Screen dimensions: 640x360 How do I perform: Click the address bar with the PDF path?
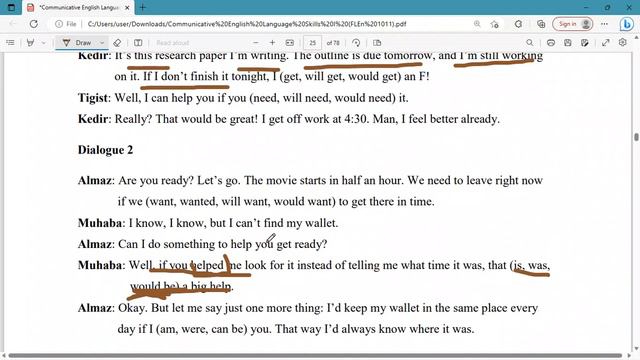(x=247, y=24)
